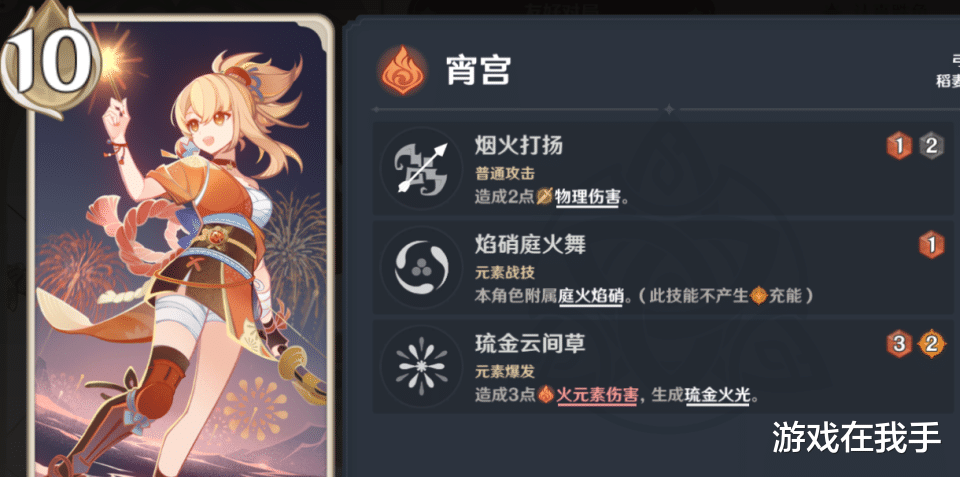This screenshot has height=477, width=960.
Task: Open the 庭火焰硝 keyword link
Action: click(x=591, y=296)
